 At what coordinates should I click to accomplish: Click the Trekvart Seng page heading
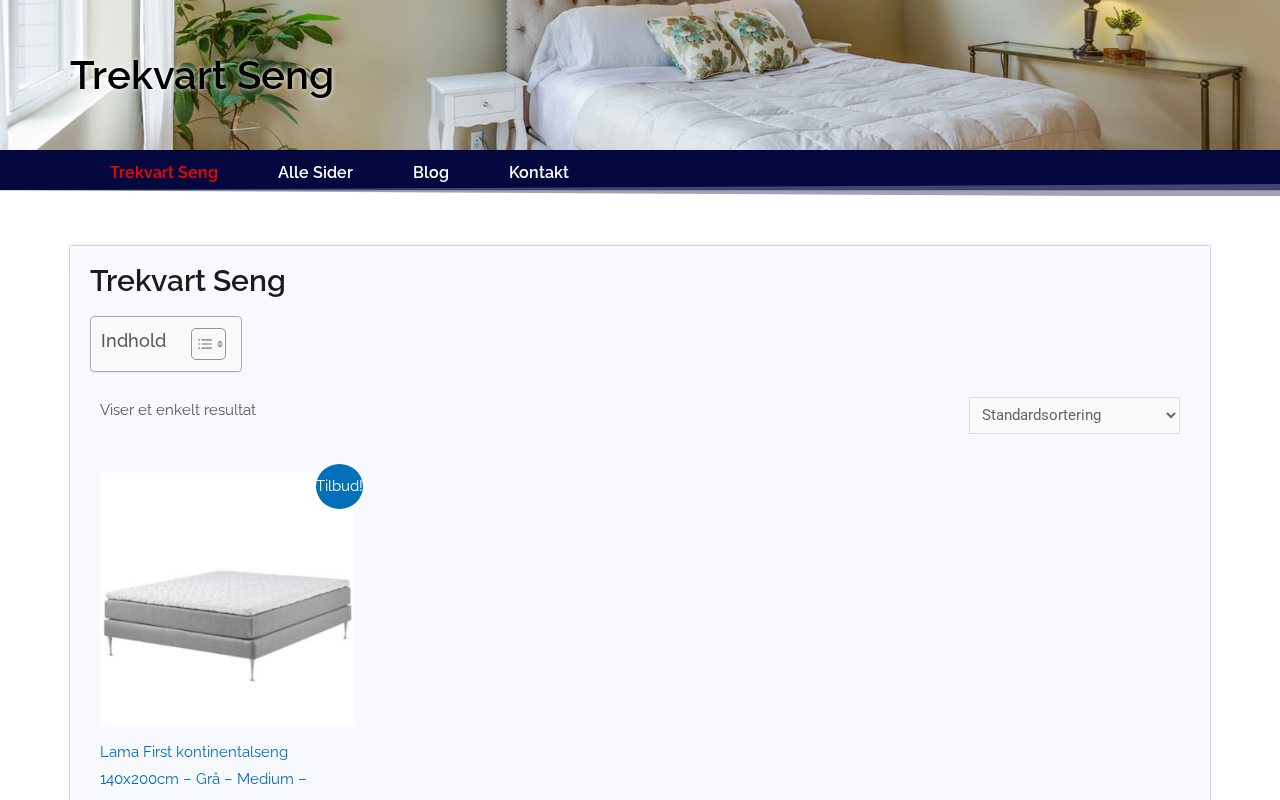pyautogui.click(x=188, y=281)
